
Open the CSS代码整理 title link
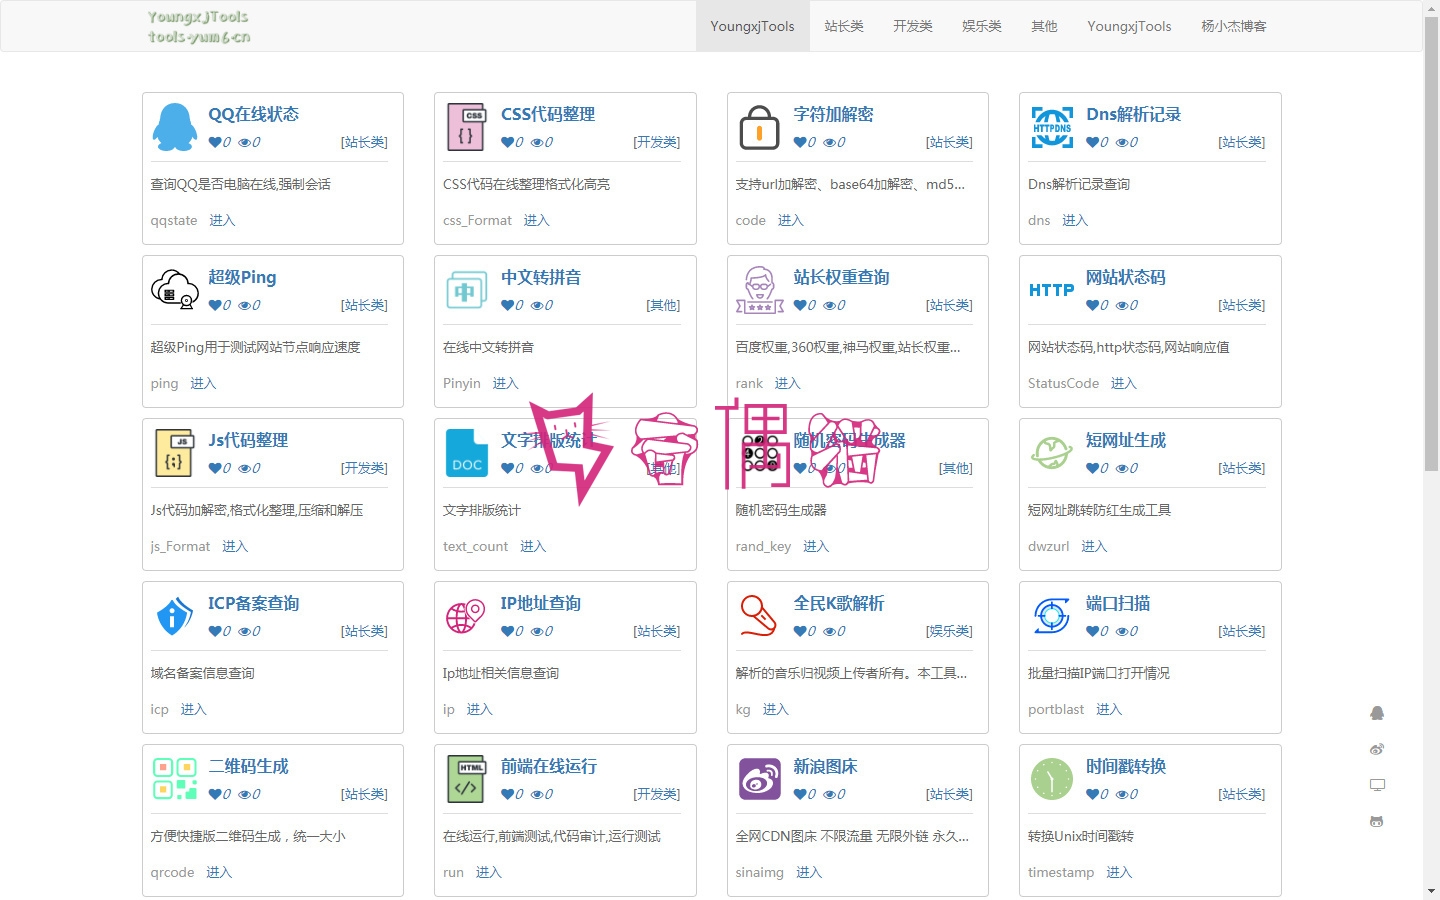coord(548,114)
